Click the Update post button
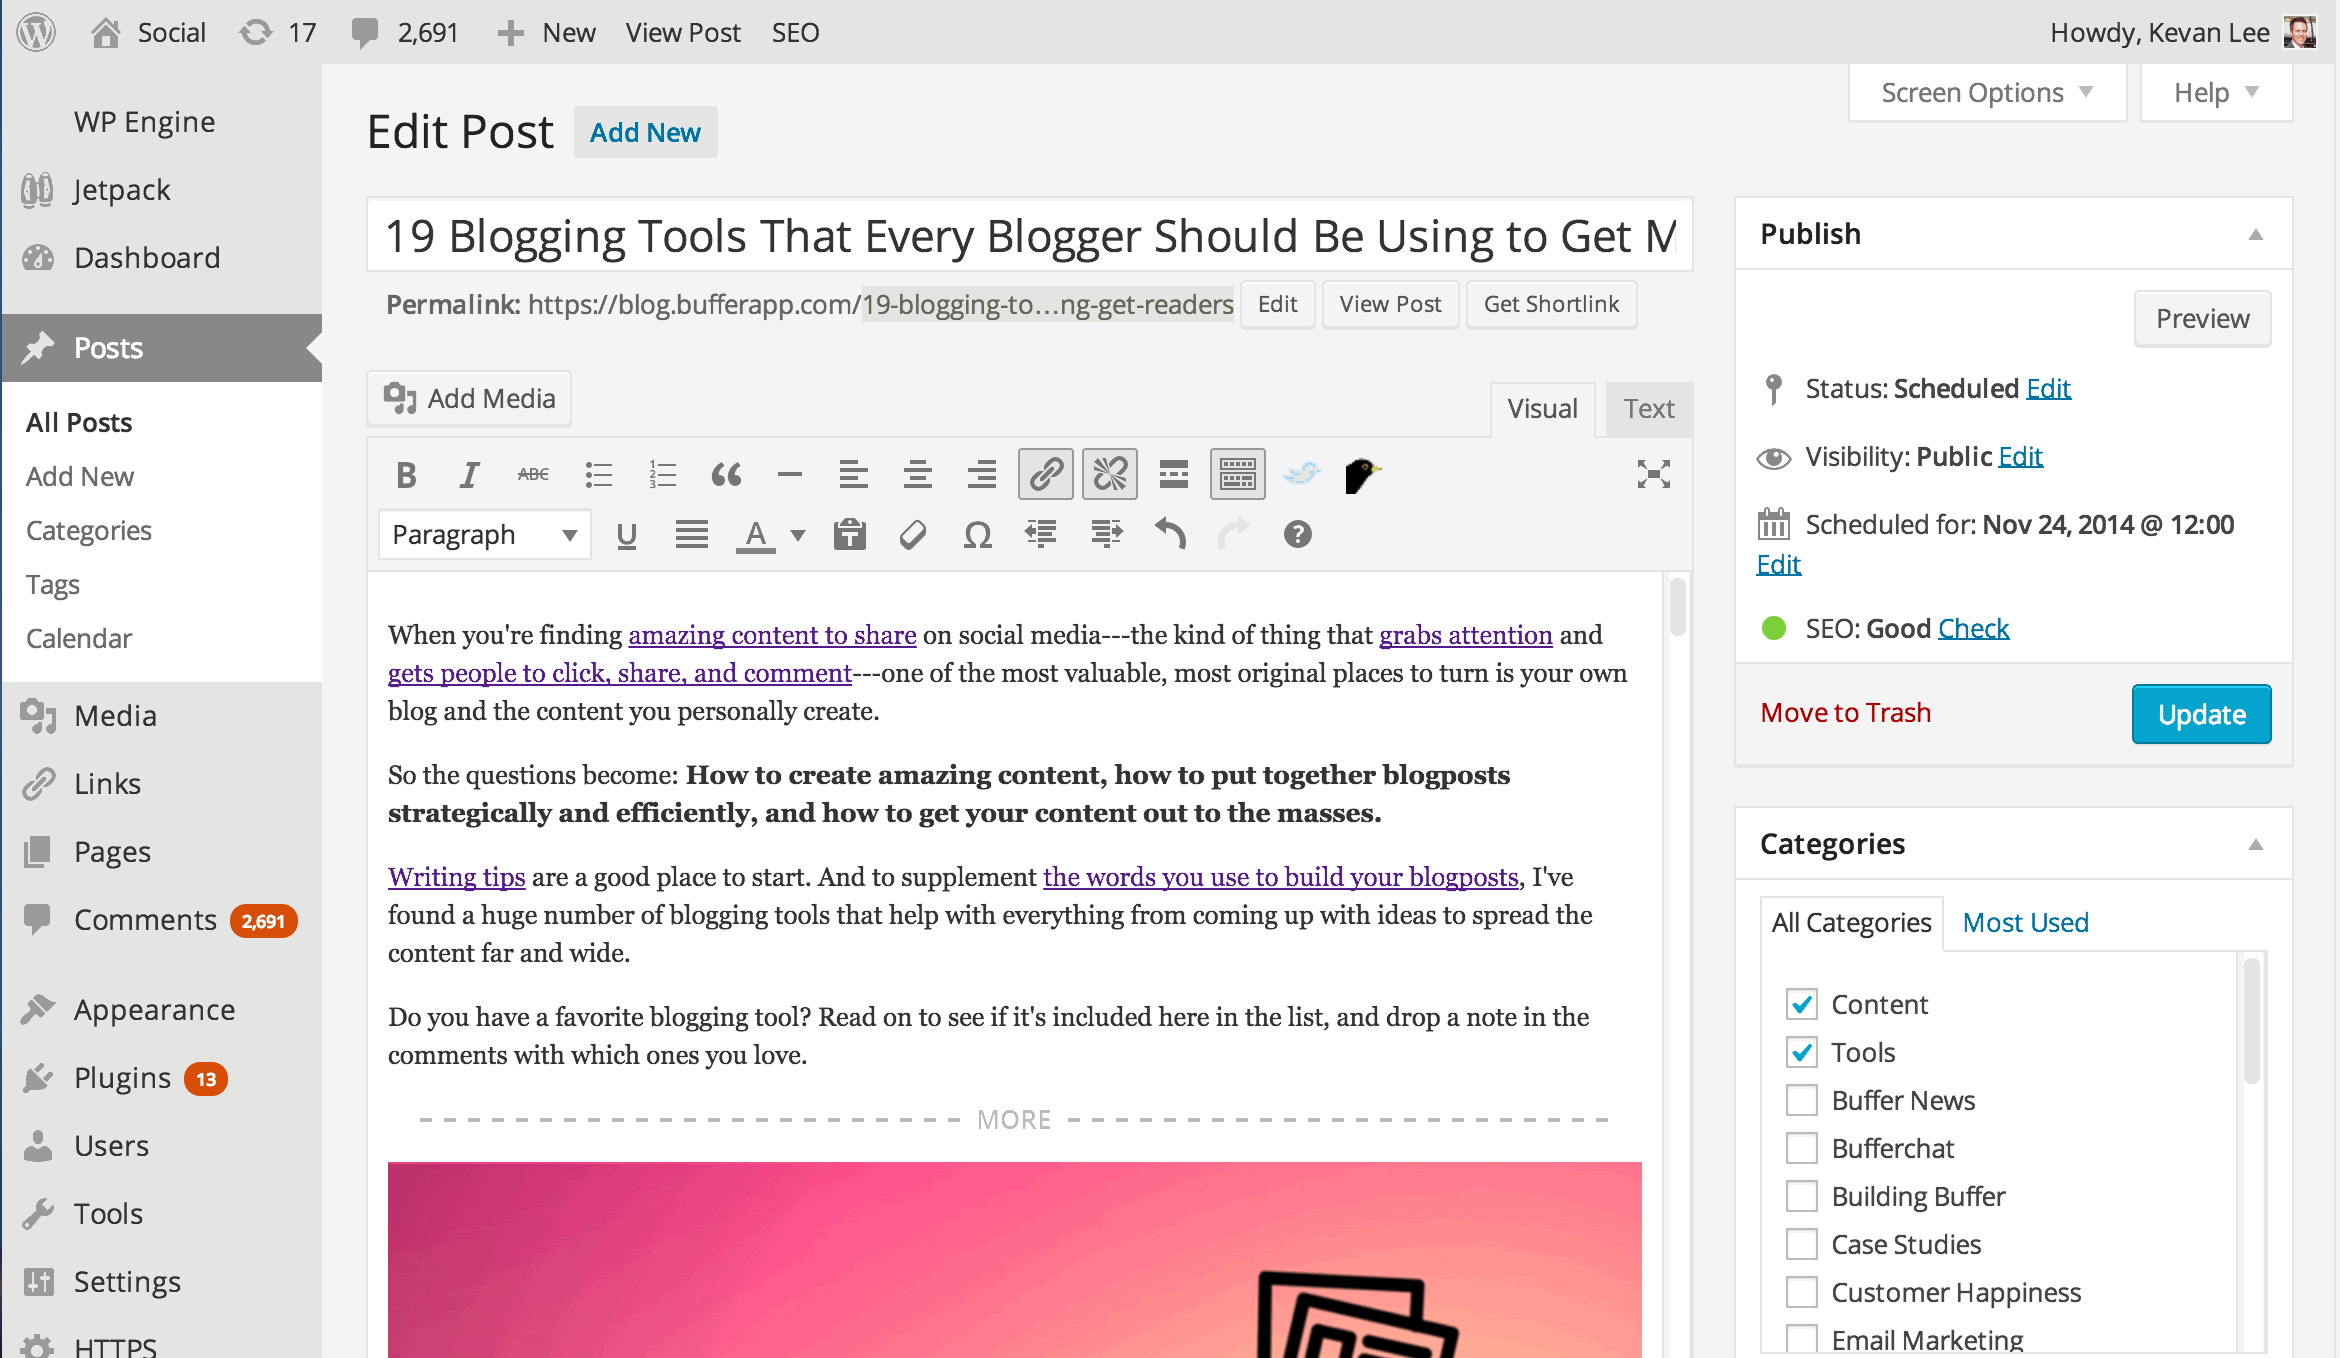Image resolution: width=2340 pixels, height=1358 pixels. pyautogui.click(x=2201, y=713)
